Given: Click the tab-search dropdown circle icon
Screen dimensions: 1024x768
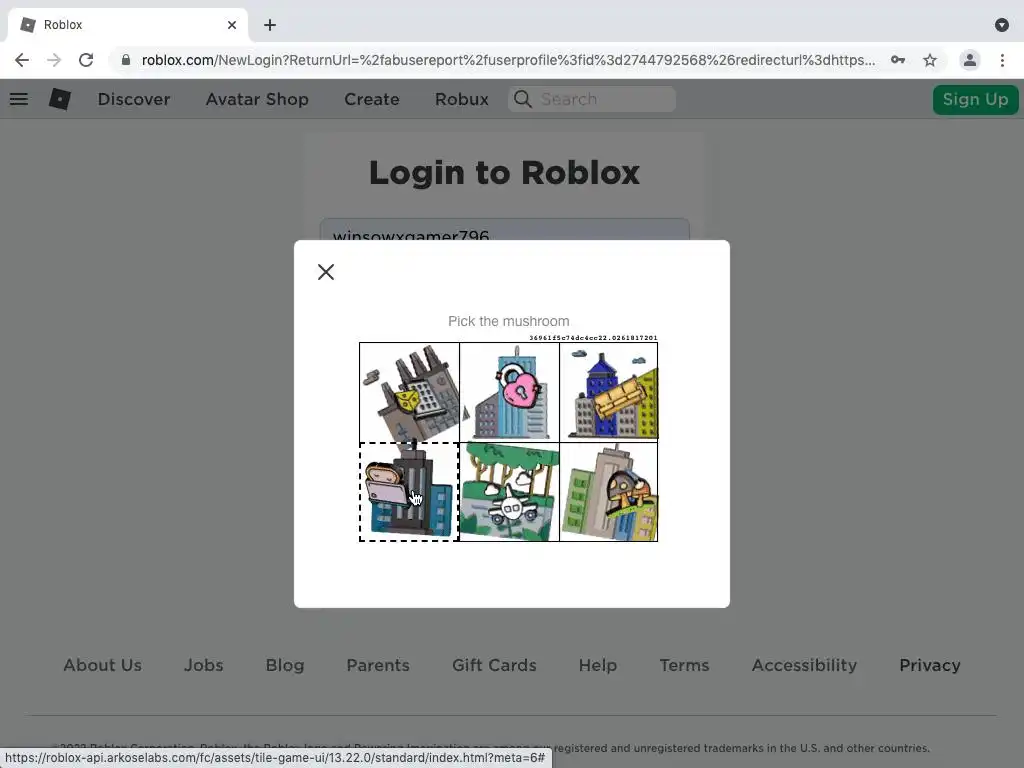Looking at the screenshot, I should tap(1002, 25).
